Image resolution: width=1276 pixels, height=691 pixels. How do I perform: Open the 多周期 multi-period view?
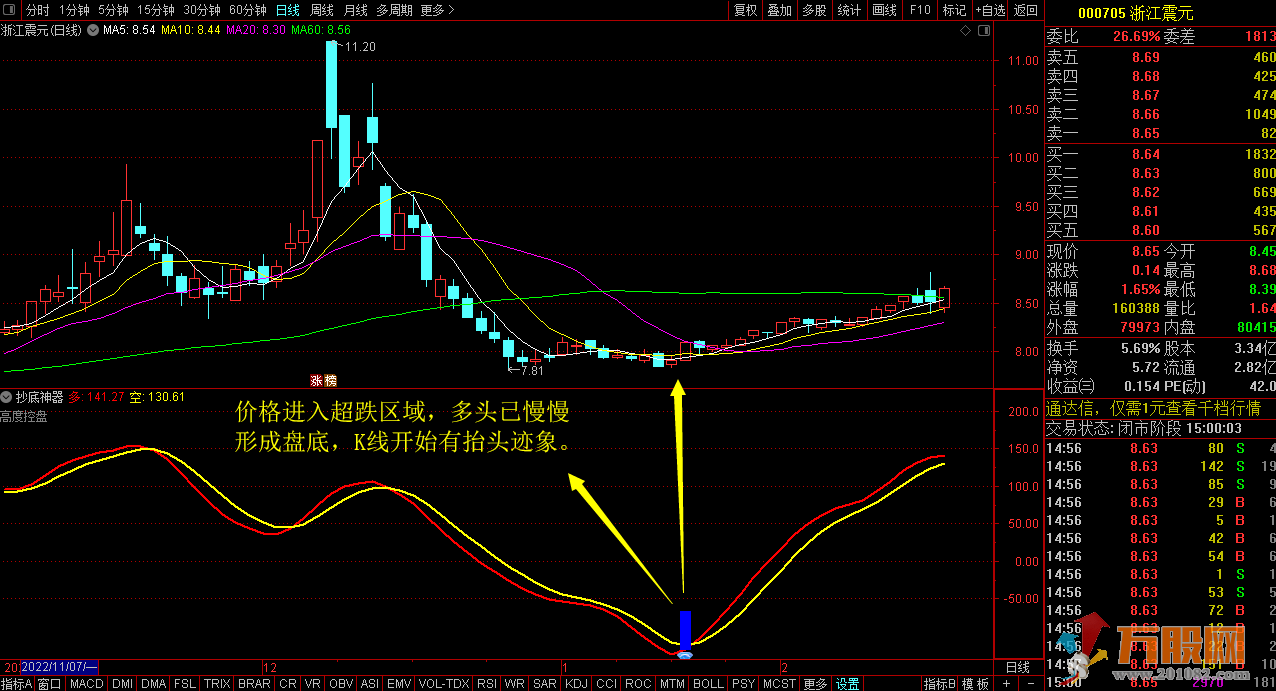(x=395, y=10)
